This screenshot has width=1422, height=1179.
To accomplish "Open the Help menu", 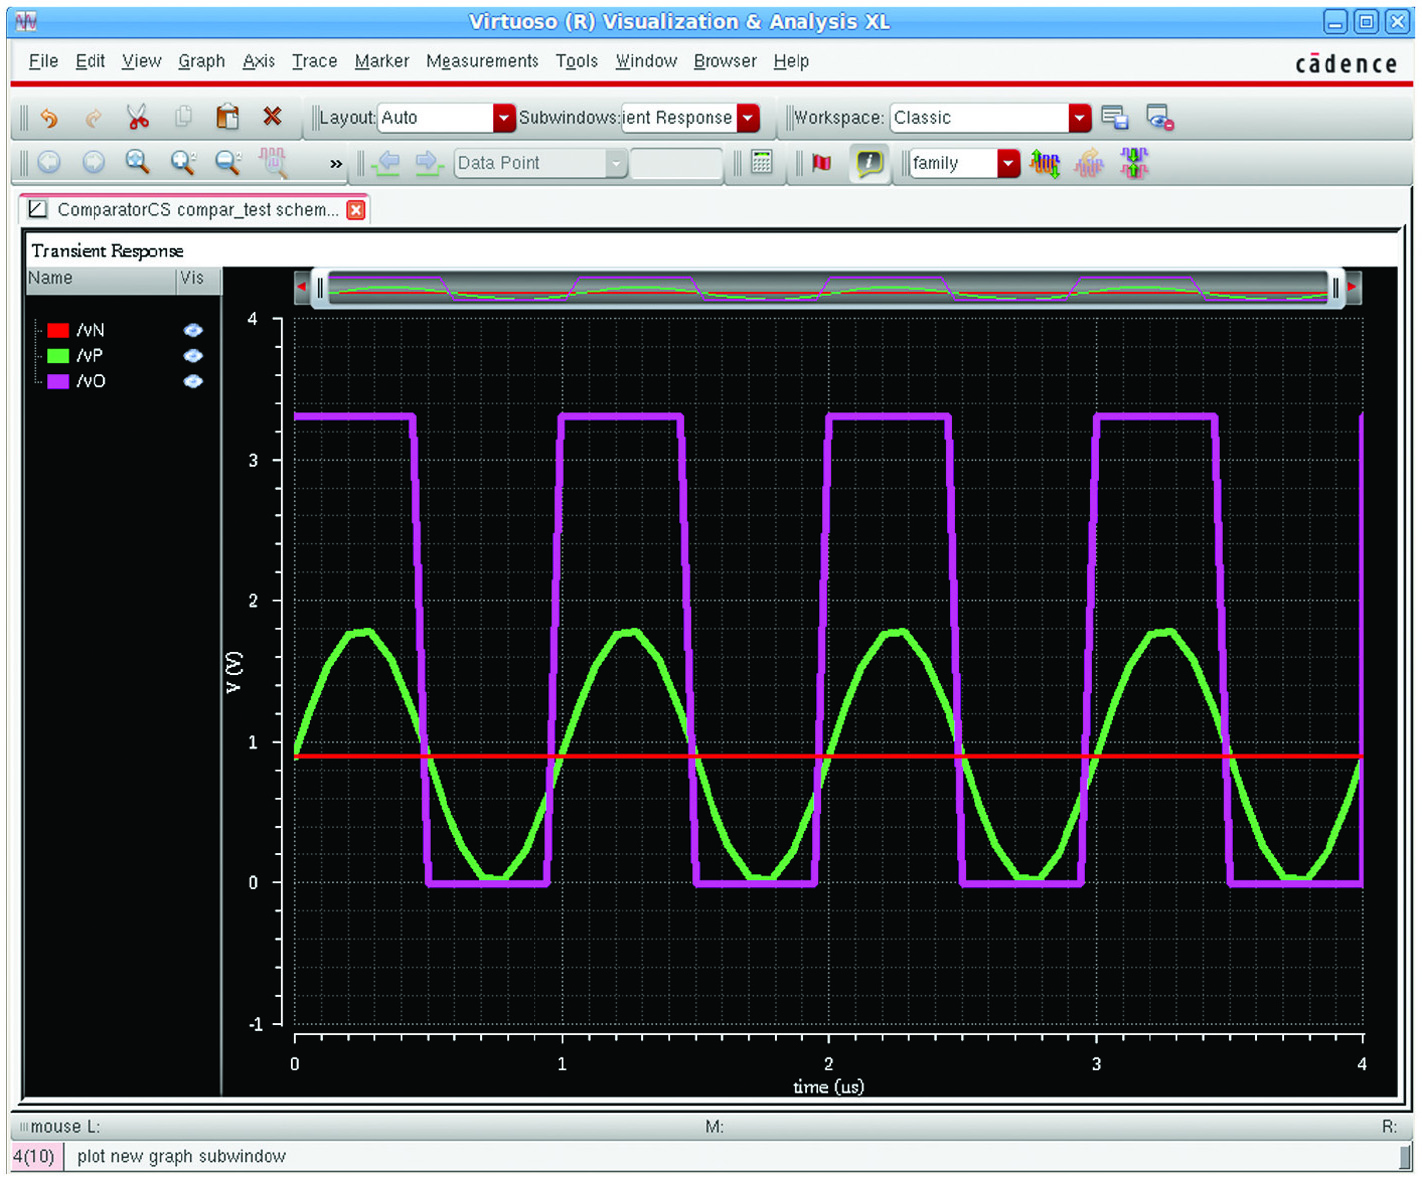I will click(x=791, y=61).
